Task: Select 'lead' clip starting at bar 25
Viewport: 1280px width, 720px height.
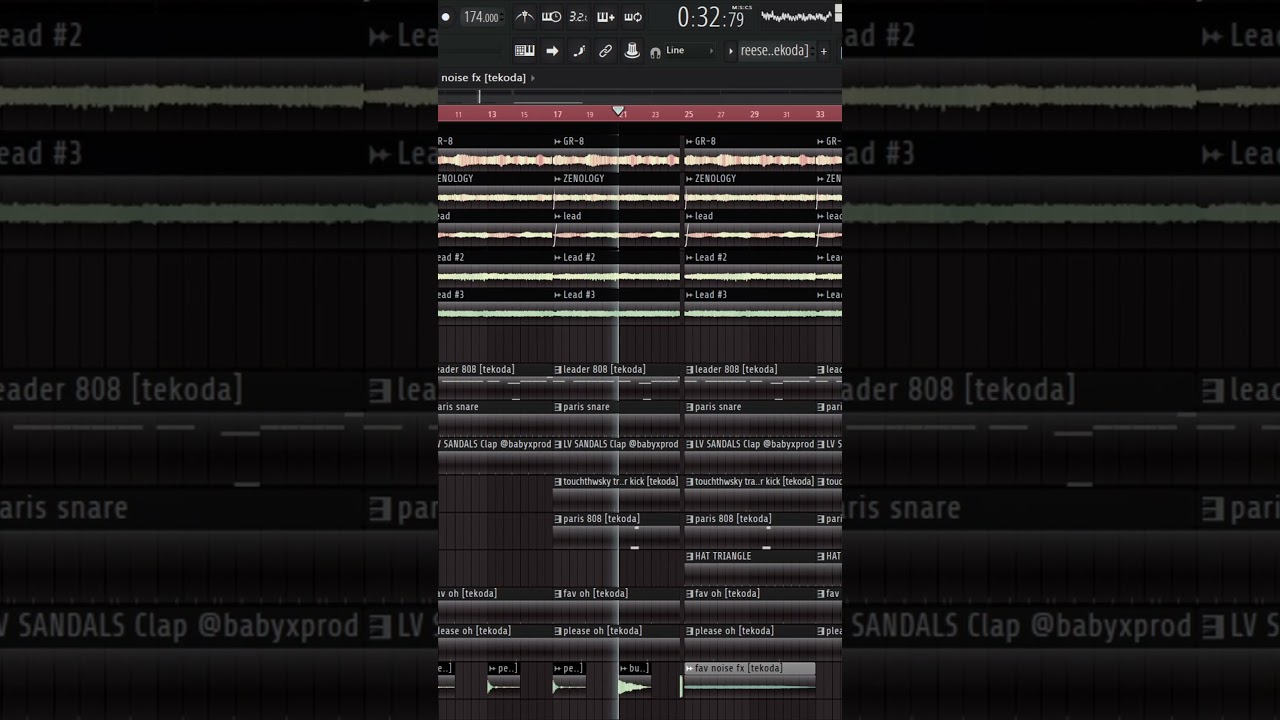Action: tap(750, 228)
